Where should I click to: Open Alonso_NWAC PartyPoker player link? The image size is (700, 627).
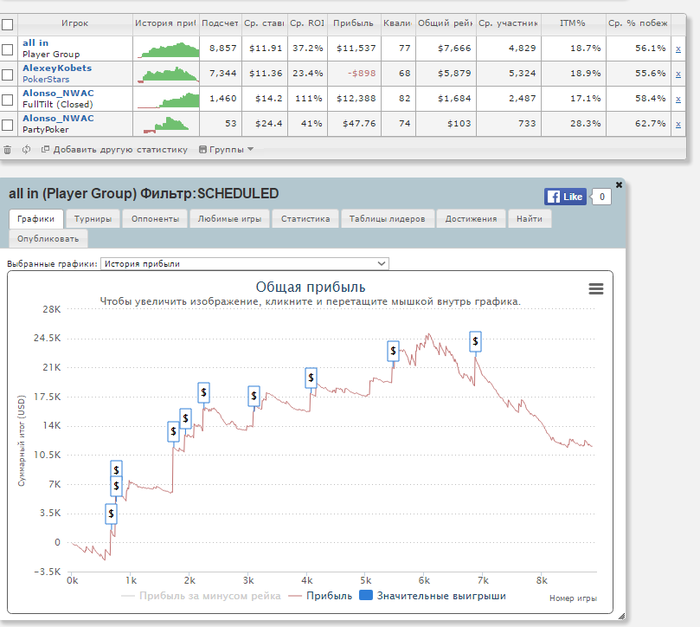click(x=58, y=118)
